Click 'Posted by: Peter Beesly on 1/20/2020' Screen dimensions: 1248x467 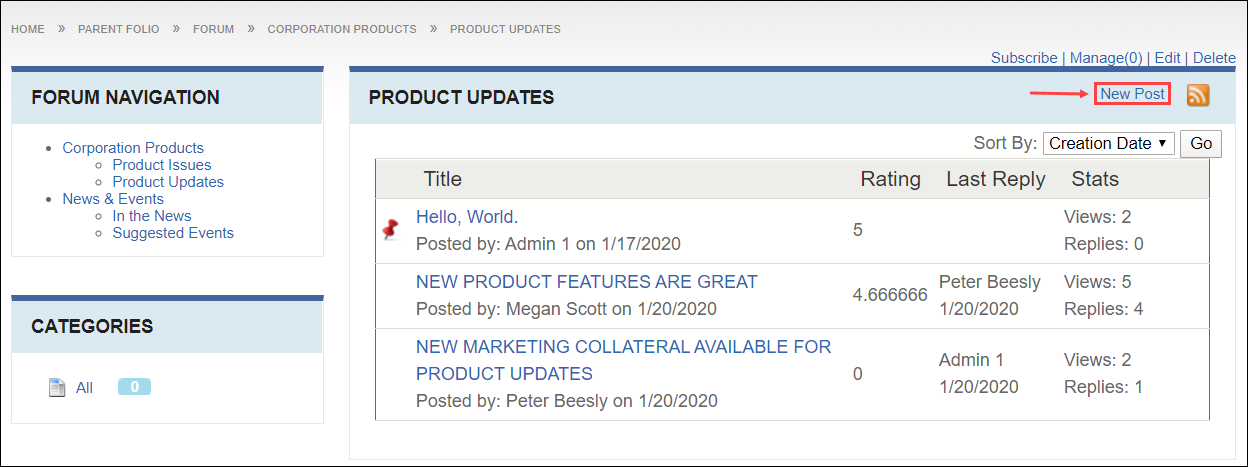point(567,401)
